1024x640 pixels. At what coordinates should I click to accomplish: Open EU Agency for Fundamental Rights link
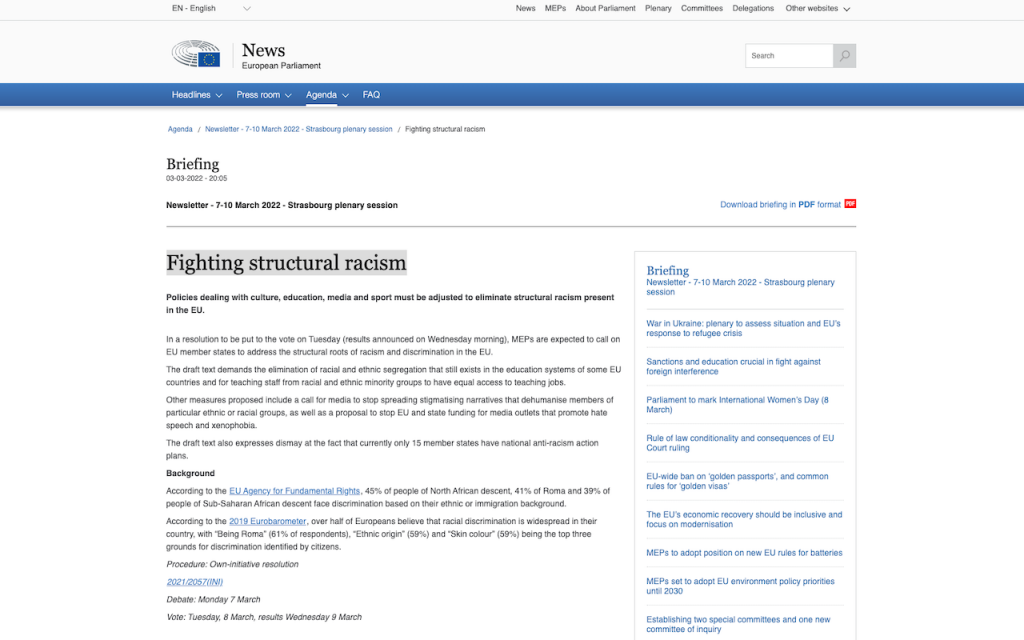294,491
